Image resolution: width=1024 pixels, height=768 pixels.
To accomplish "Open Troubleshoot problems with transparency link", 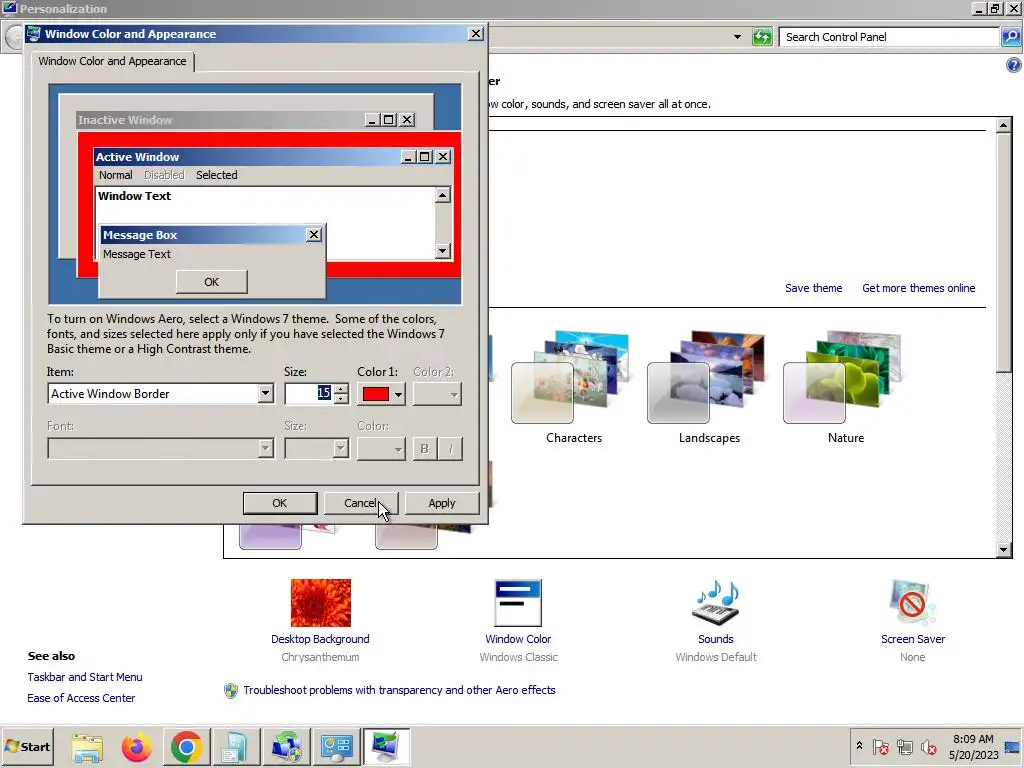I will [x=399, y=690].
